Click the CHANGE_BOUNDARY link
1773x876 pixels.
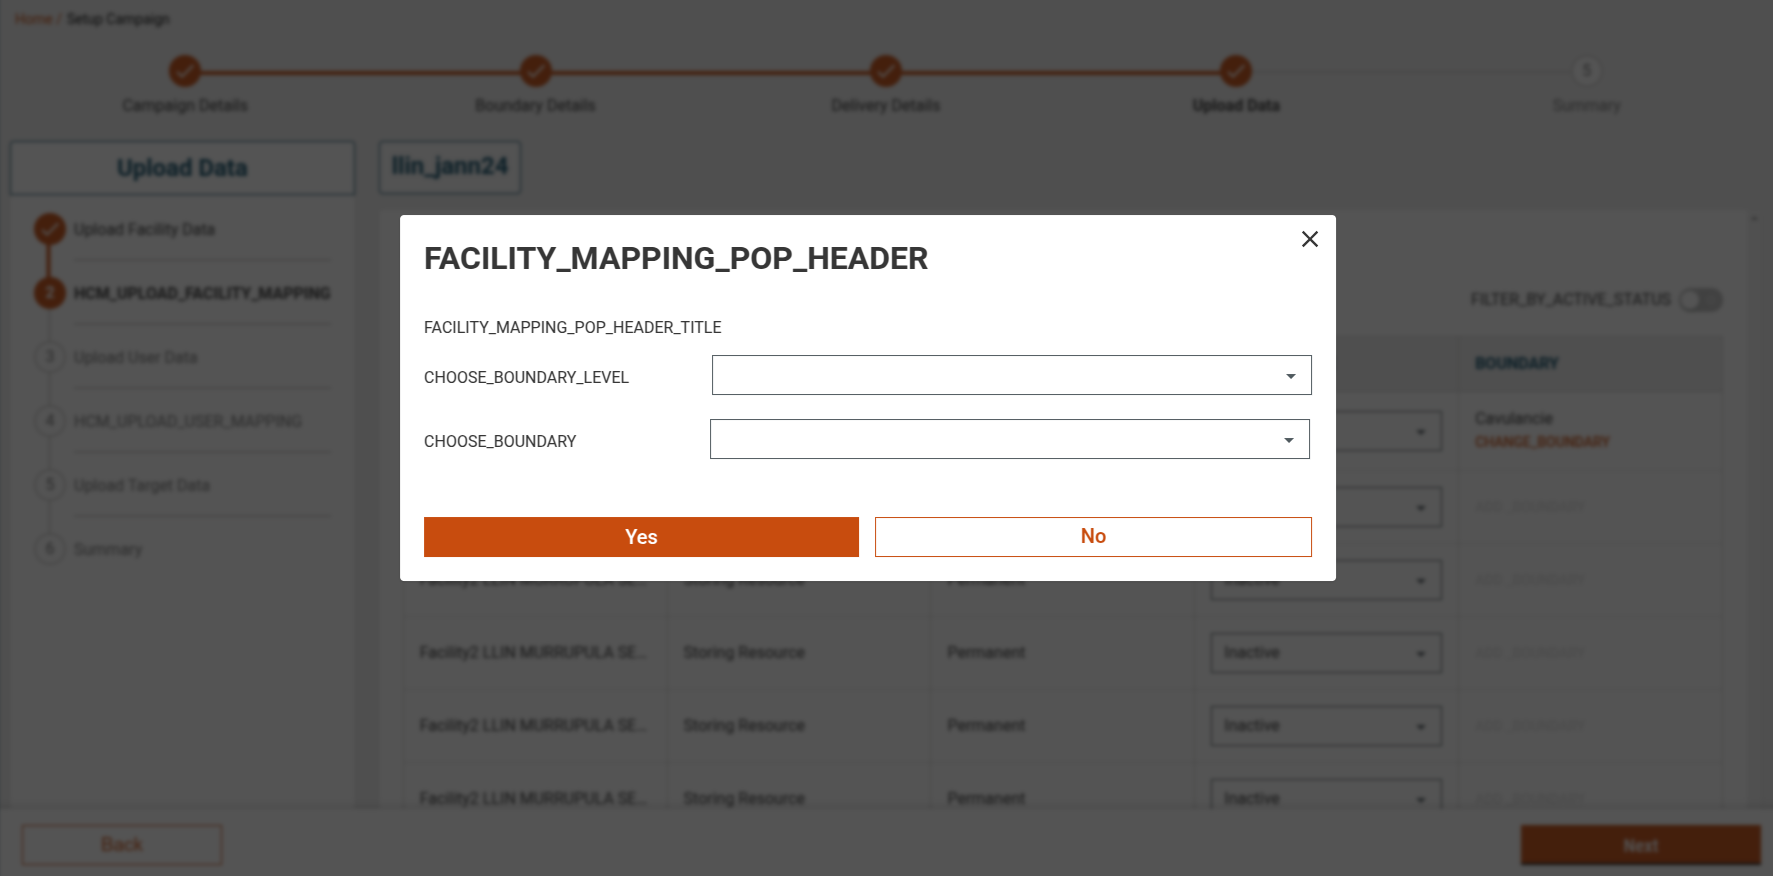click(1541, 442)
